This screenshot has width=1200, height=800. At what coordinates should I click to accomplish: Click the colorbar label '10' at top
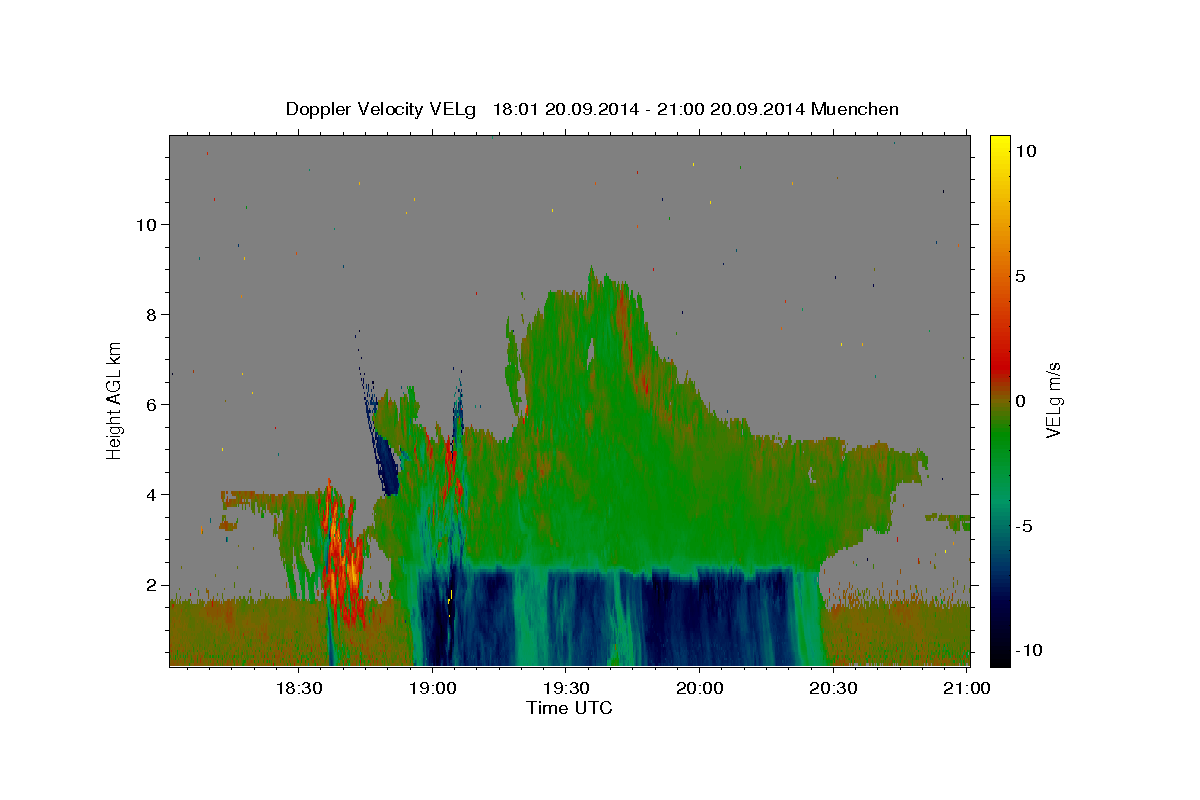tap(1024, 150)
